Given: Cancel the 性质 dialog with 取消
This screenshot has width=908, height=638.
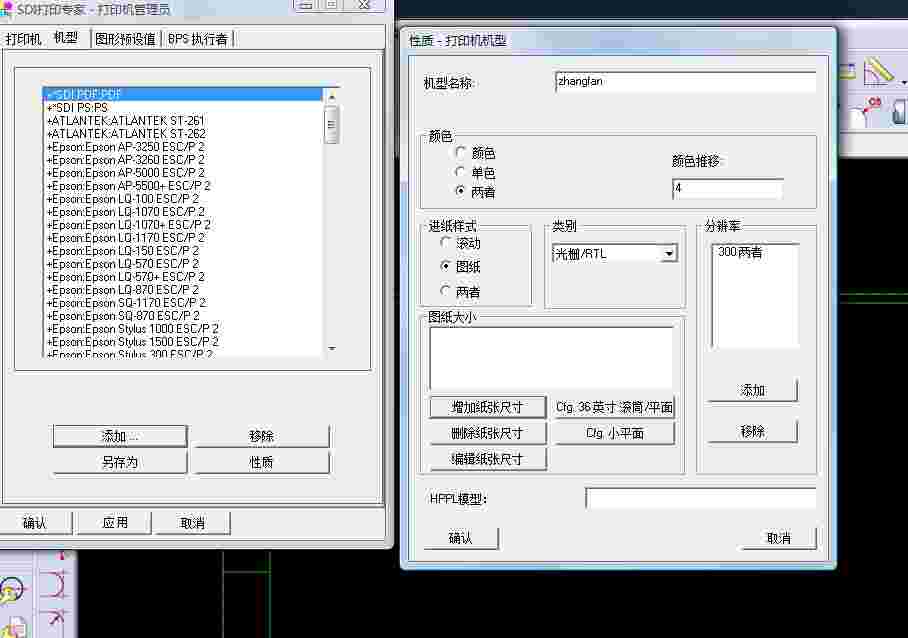Looking at the screenshot, I should click(x=779, y=538).
